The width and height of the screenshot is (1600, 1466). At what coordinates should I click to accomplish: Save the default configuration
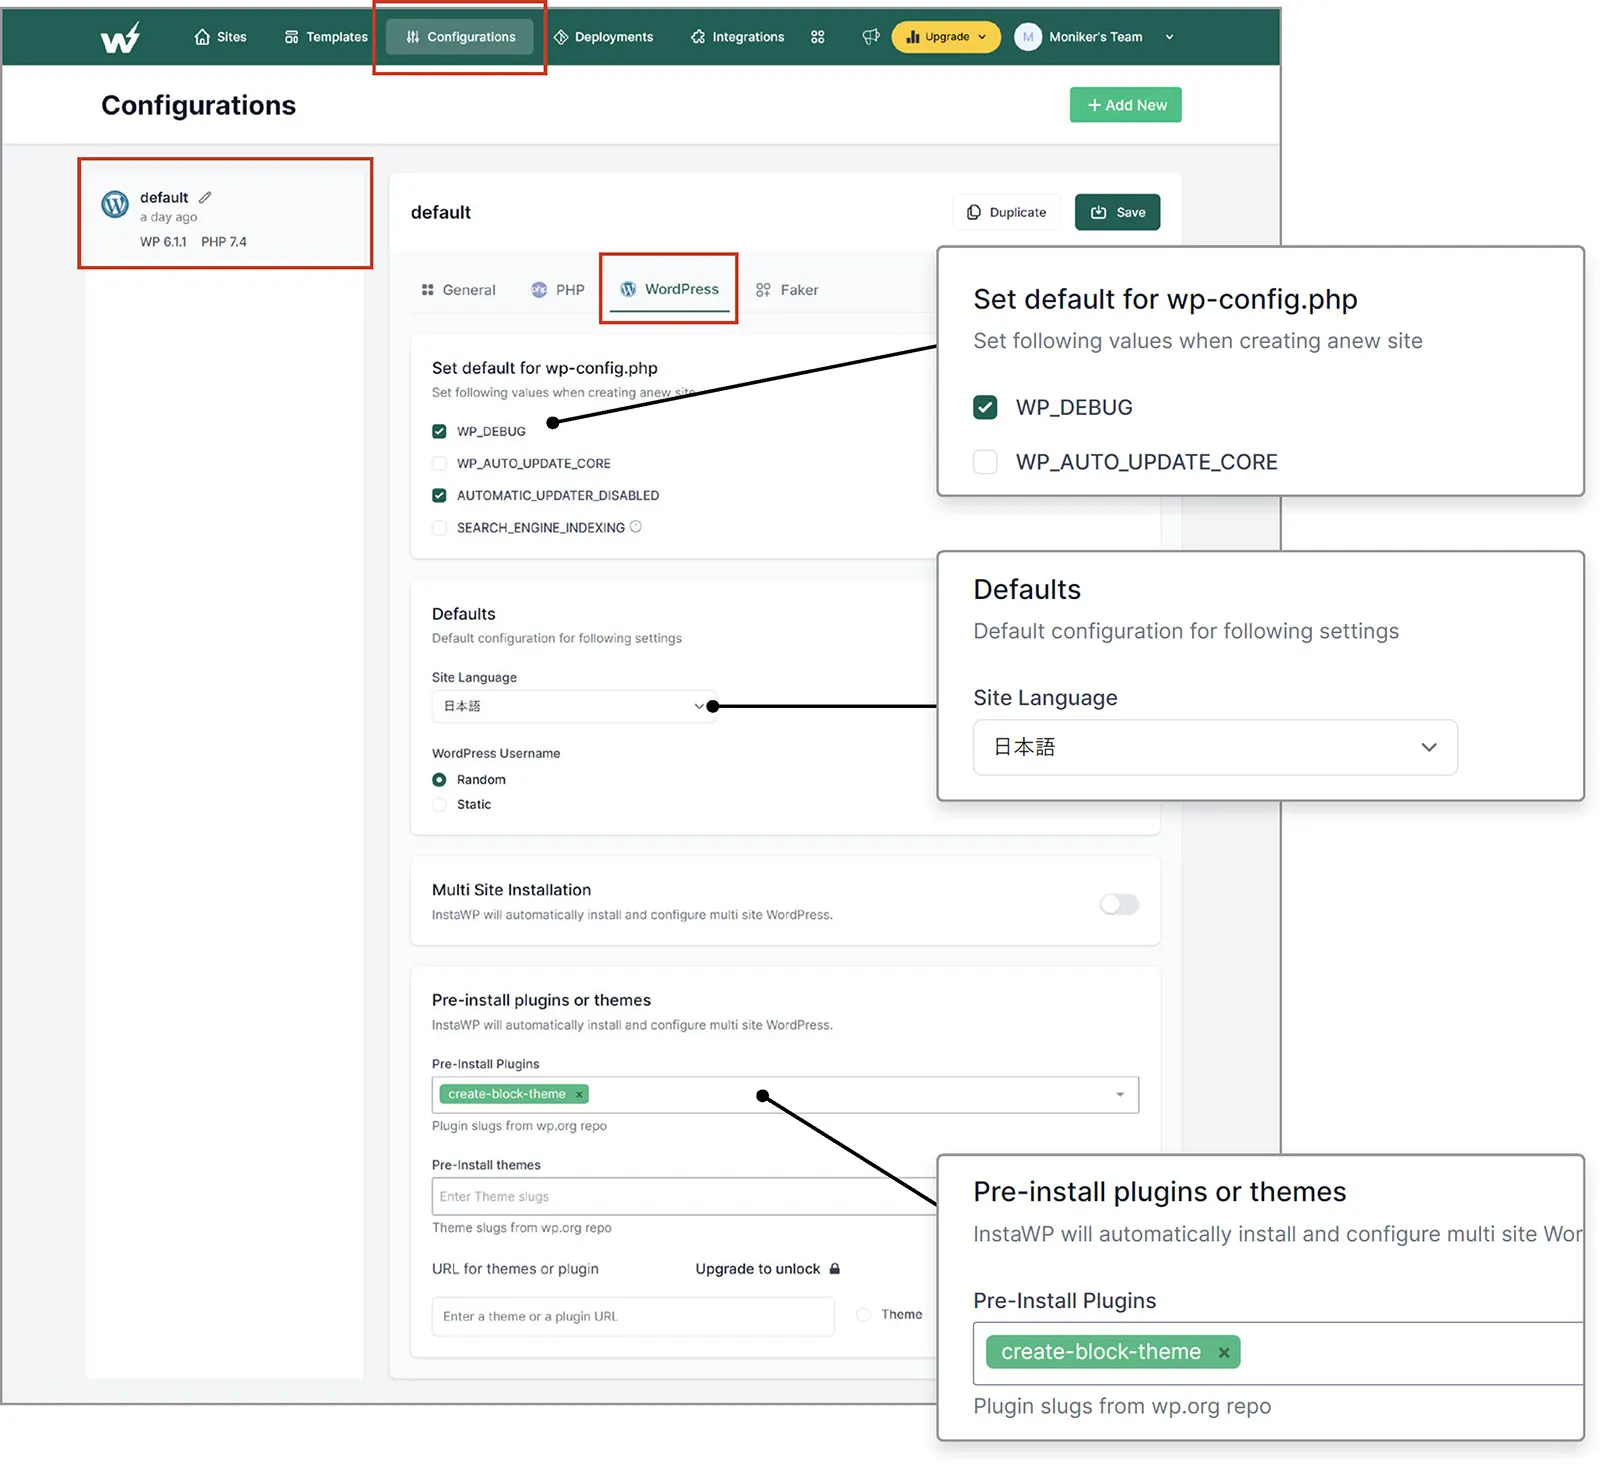[1117, 212]
